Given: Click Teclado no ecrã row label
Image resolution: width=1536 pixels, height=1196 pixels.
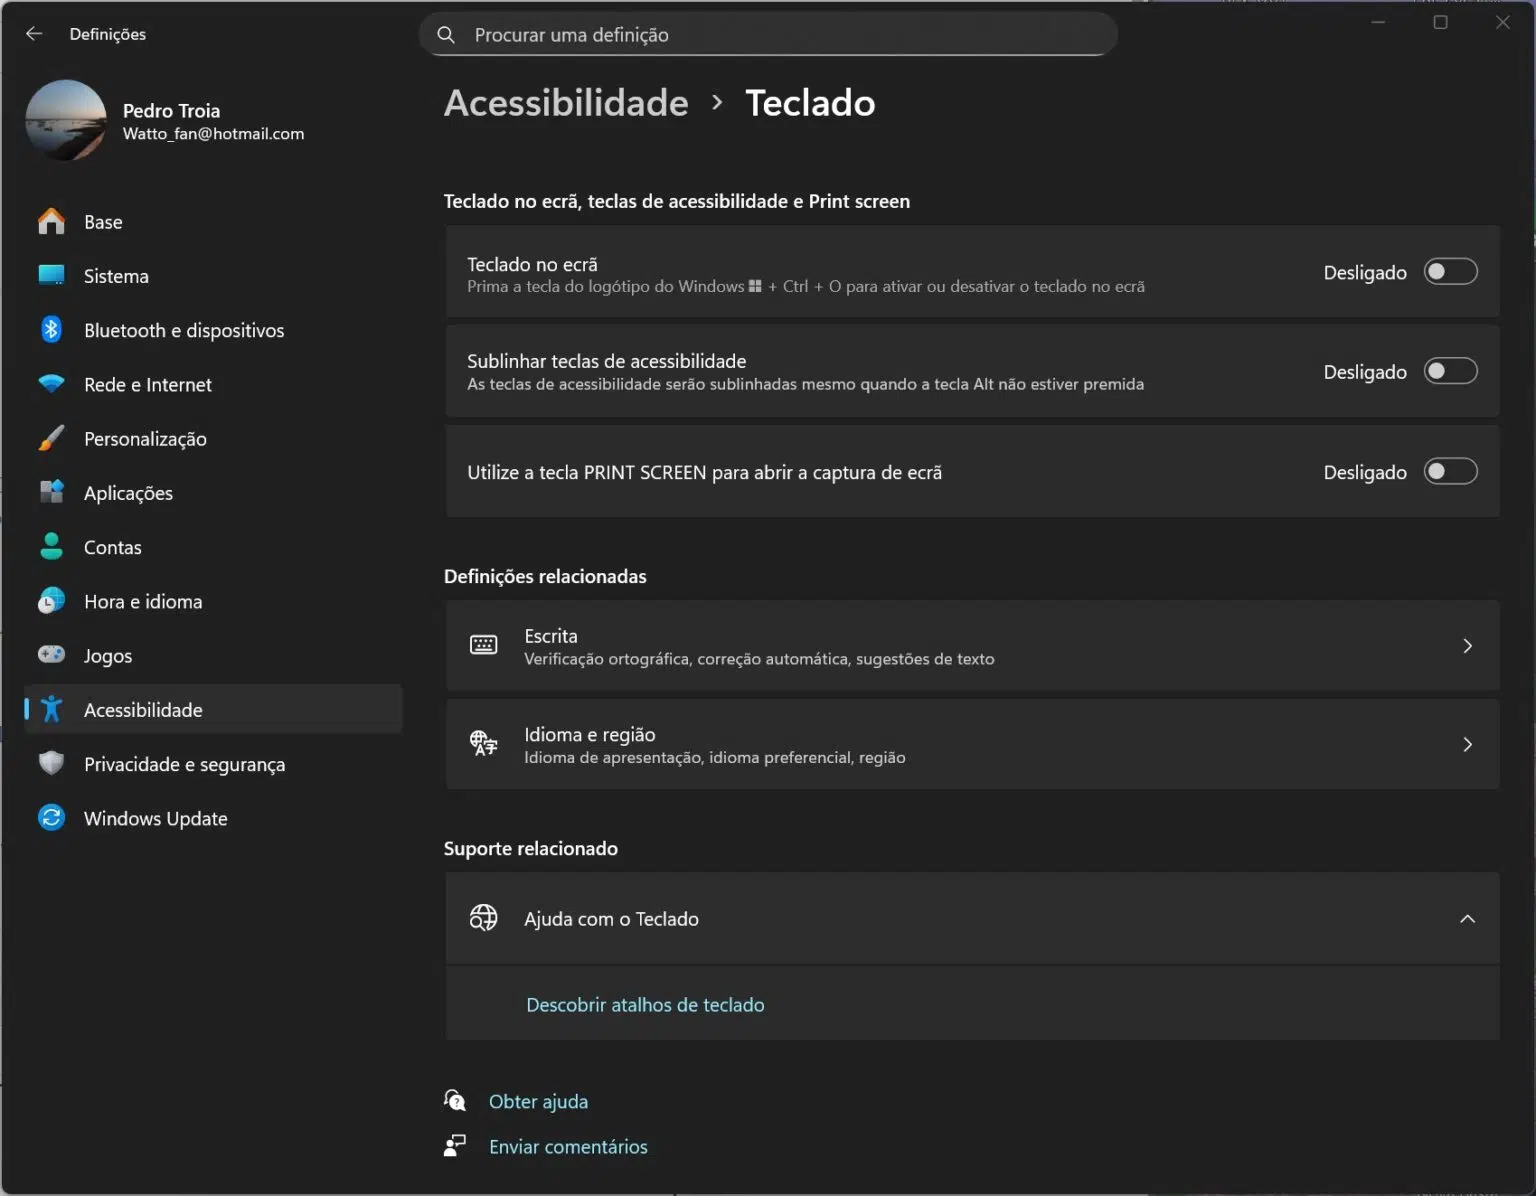Looking at the screenshot, I should 532,264.
